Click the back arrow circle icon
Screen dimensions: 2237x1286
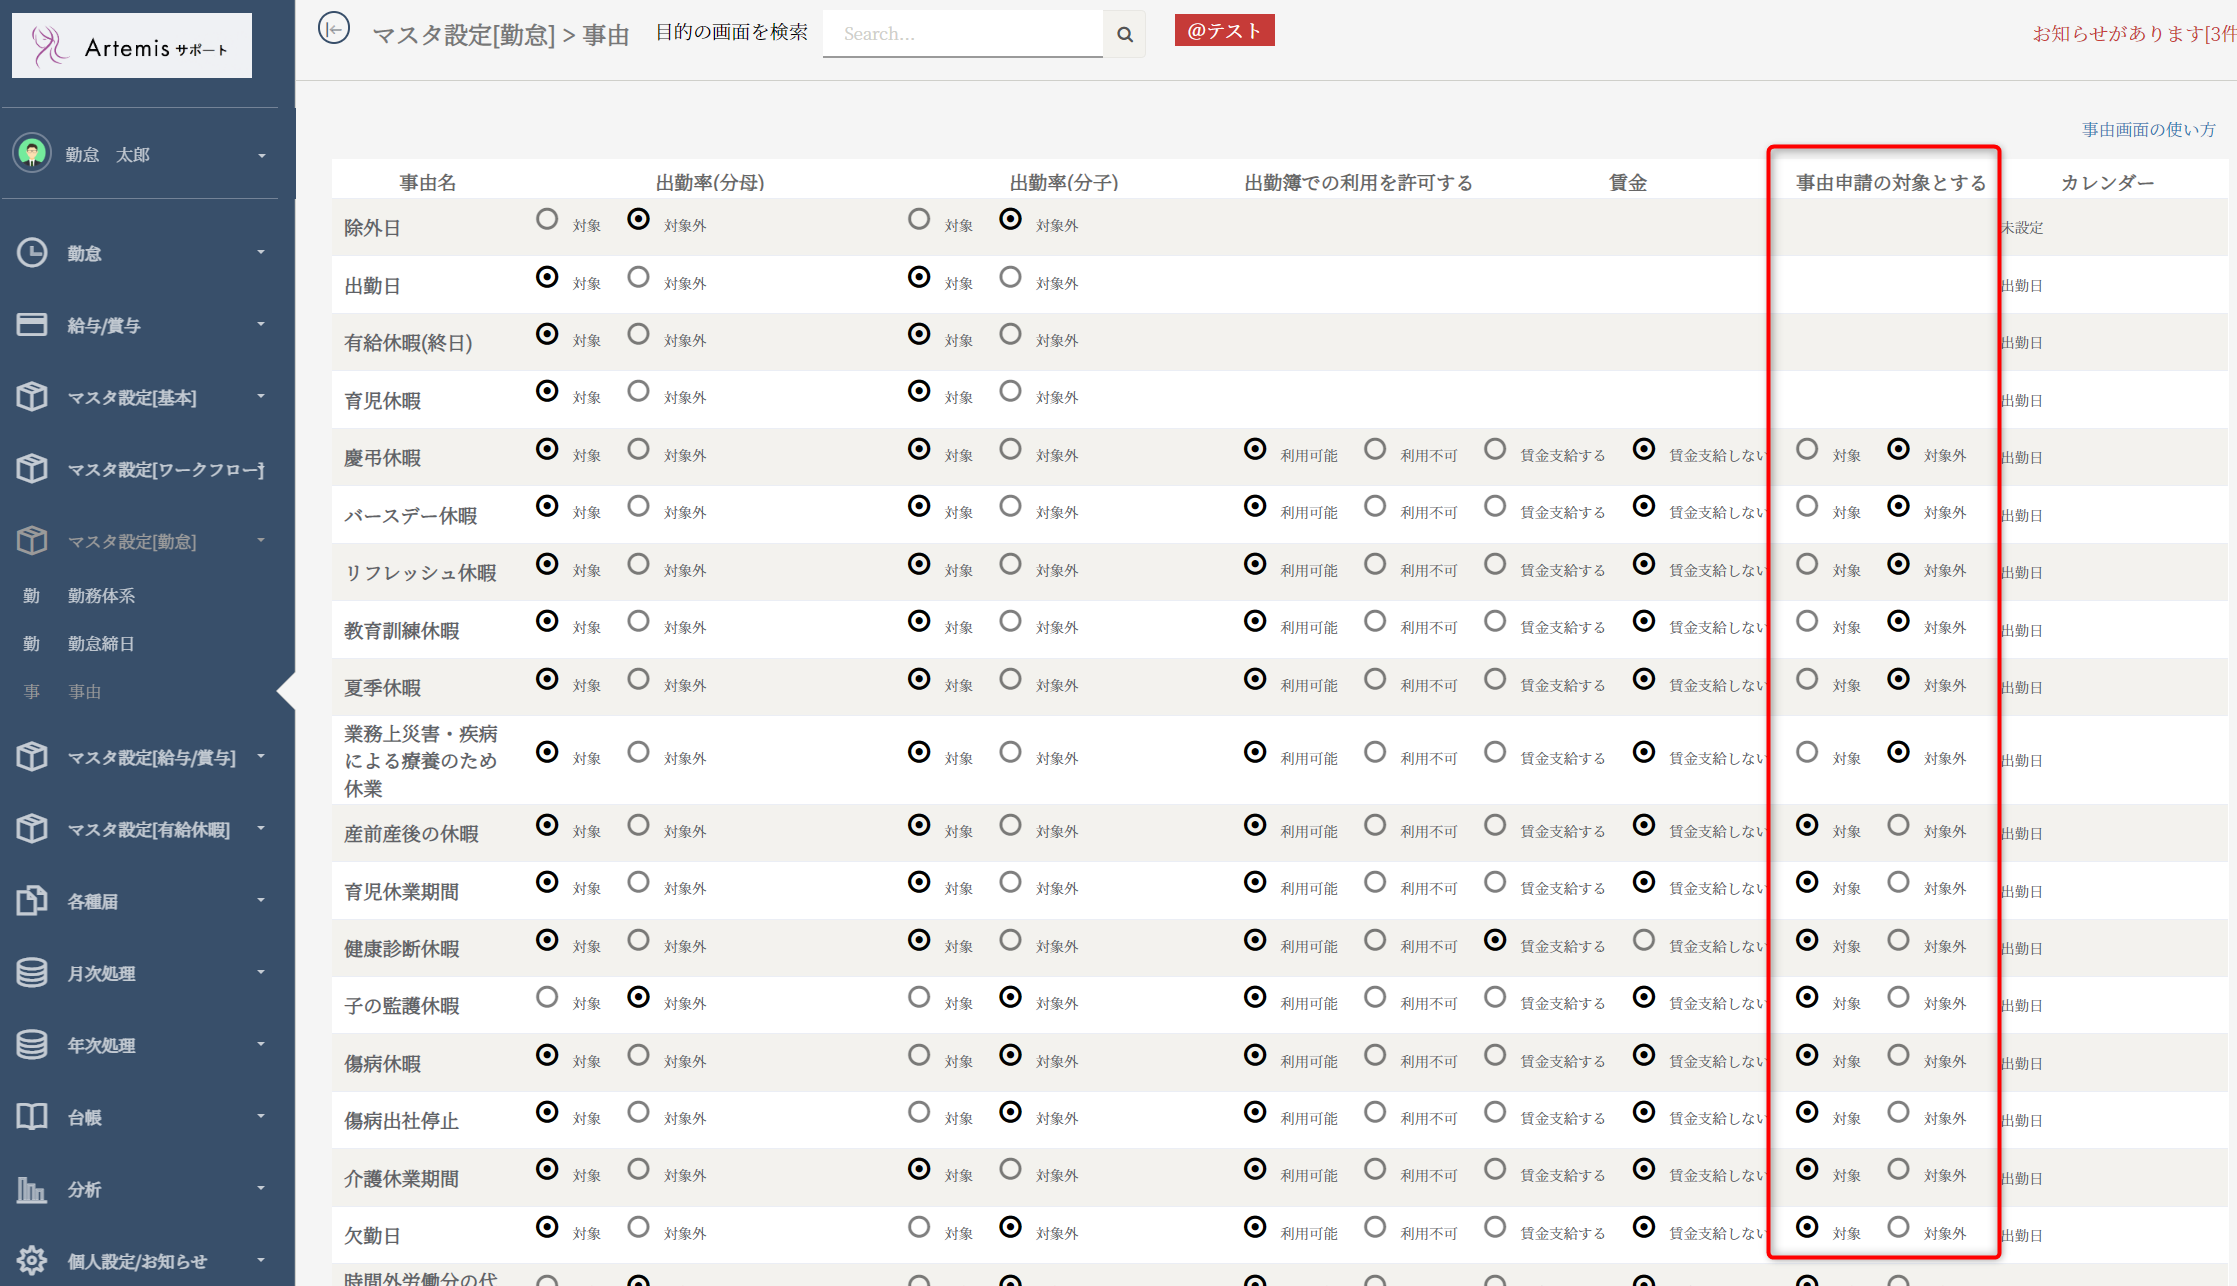point(334,29)
